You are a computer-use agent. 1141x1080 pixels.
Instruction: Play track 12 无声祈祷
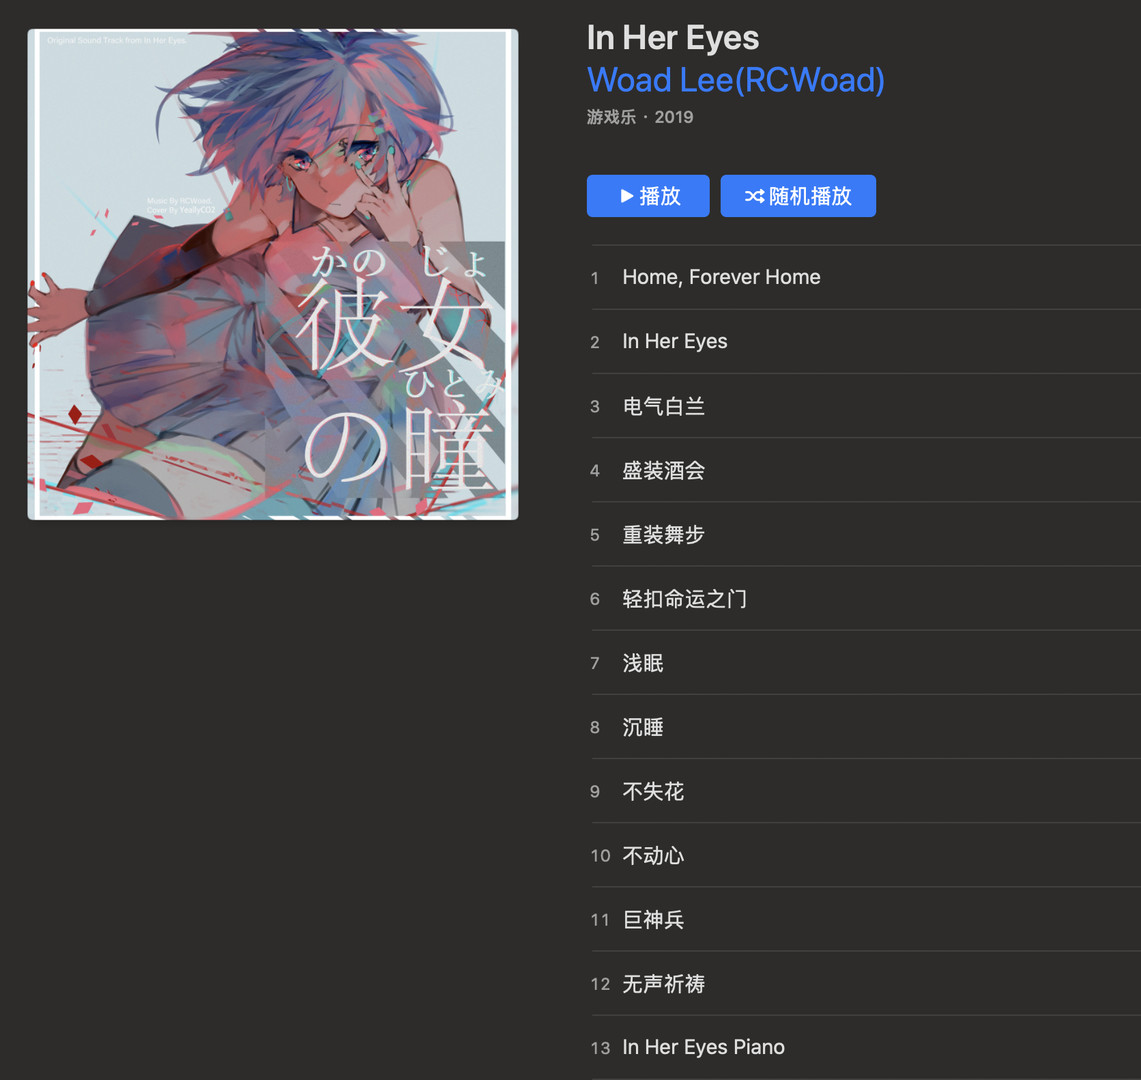click(664, 983)
